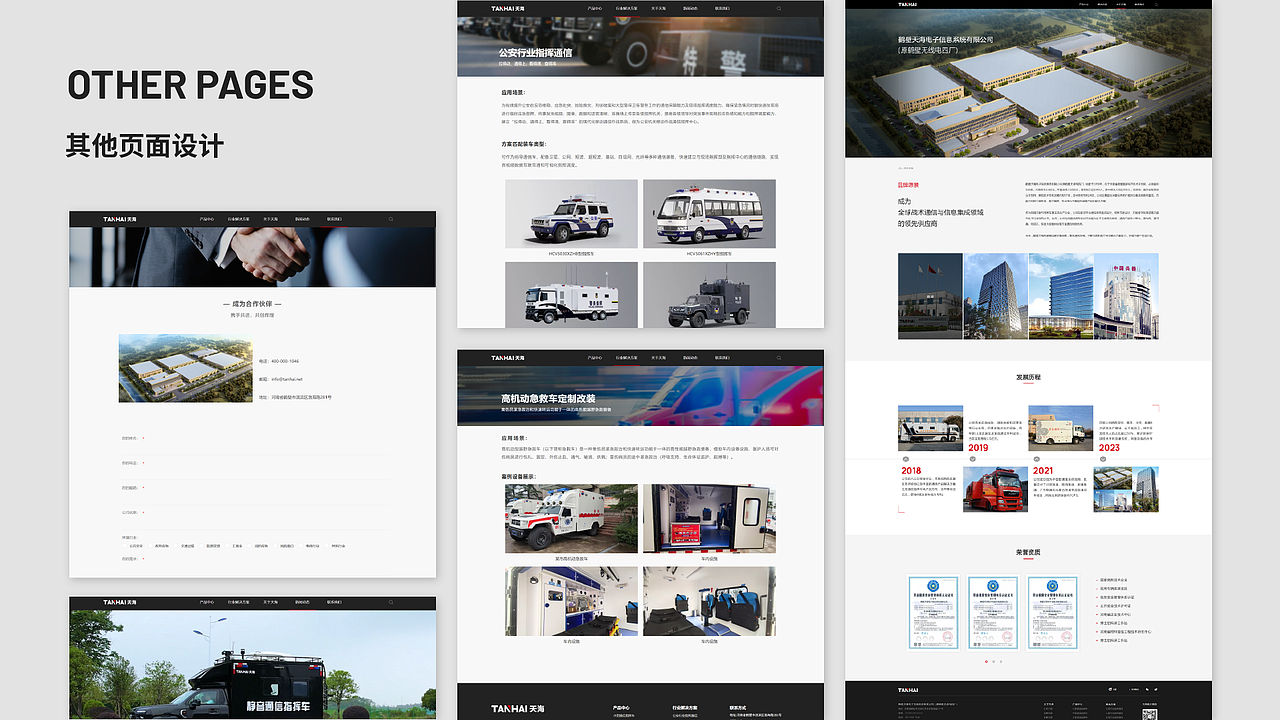This screenshot has height=720, width=1280.
Task: Click the TANHAI logo on the police command page
Action: coord(510,8)
